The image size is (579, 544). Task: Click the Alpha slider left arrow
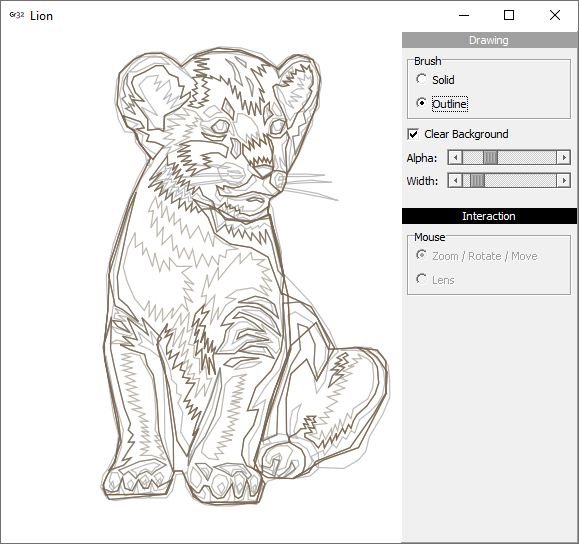(x=455, y=158)
